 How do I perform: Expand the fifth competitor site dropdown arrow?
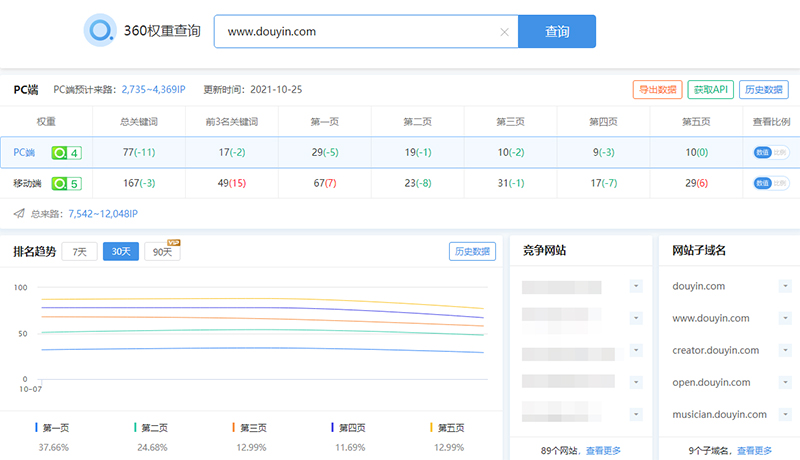pyautogui.click(x=636, y=414)
